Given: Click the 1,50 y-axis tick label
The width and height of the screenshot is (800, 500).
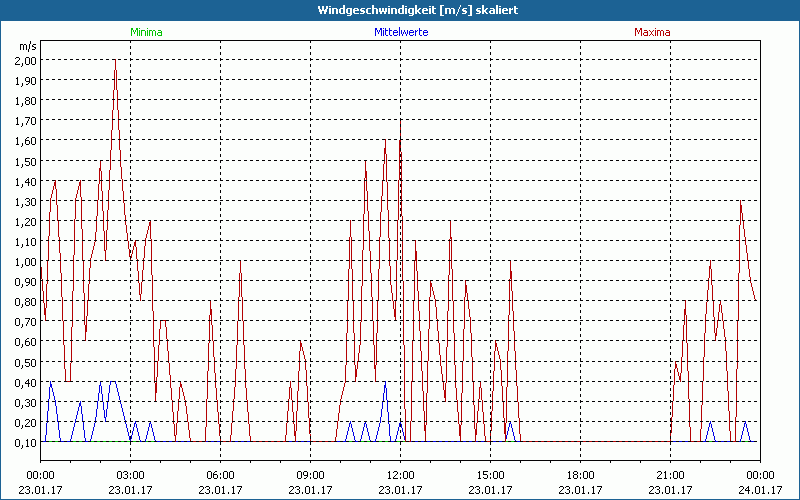Looking at the screenshot, I should tap(26, 161).
